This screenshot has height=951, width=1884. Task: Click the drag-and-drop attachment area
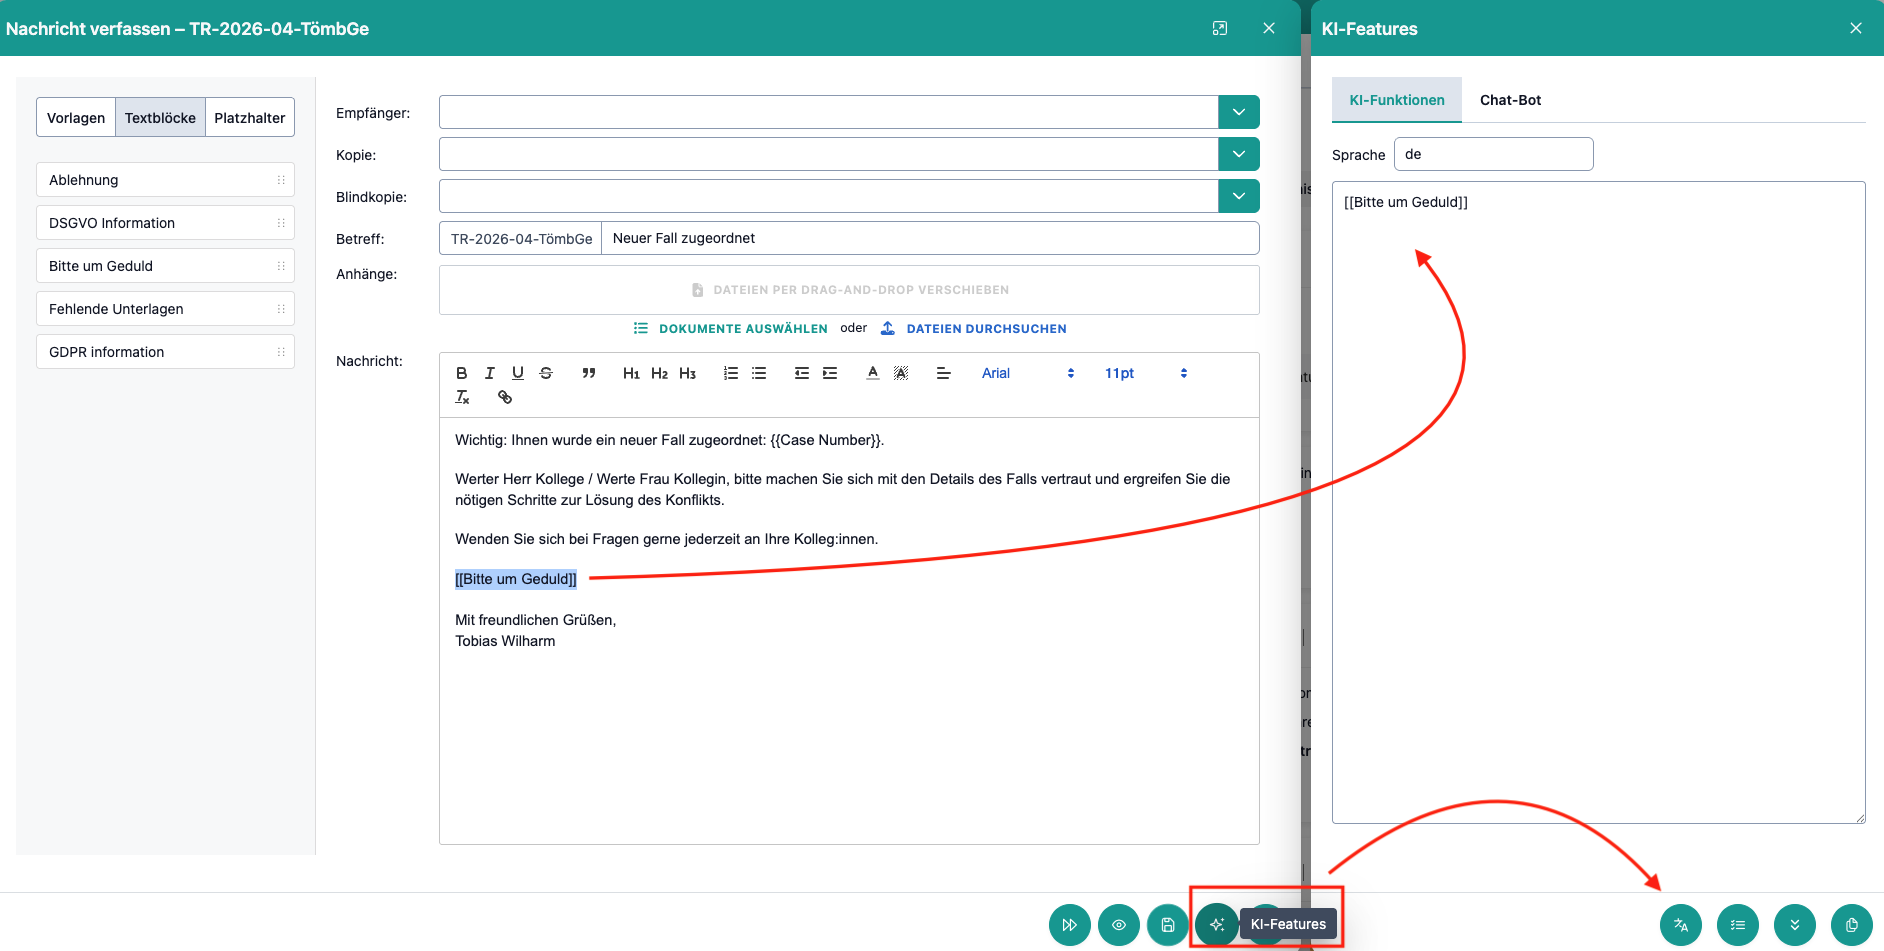tap(849, 290)
